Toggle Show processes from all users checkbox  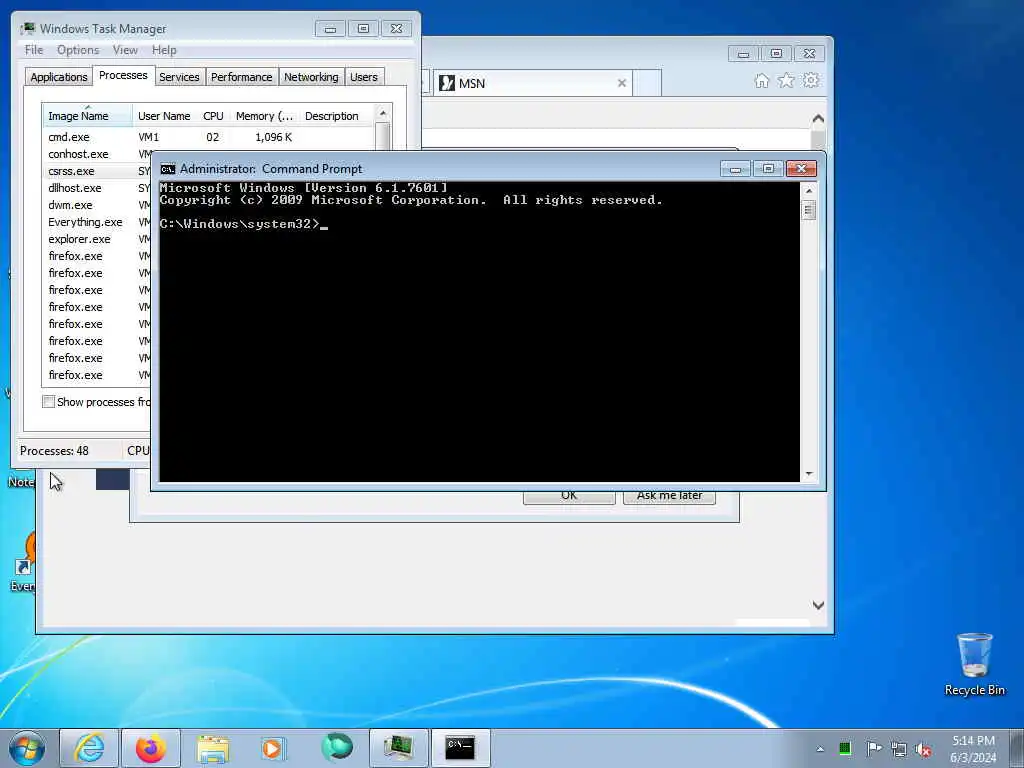coord(48,402)
